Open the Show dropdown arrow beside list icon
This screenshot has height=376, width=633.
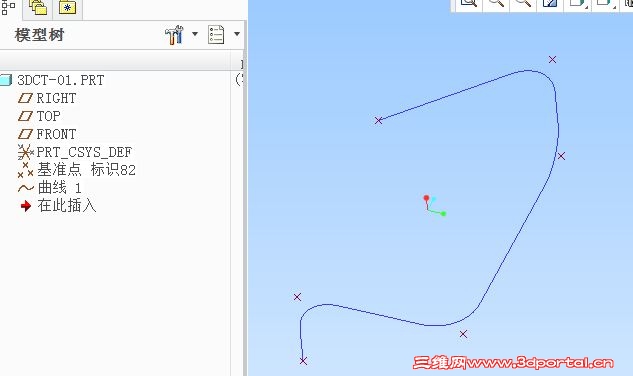(x=237, y=34)
